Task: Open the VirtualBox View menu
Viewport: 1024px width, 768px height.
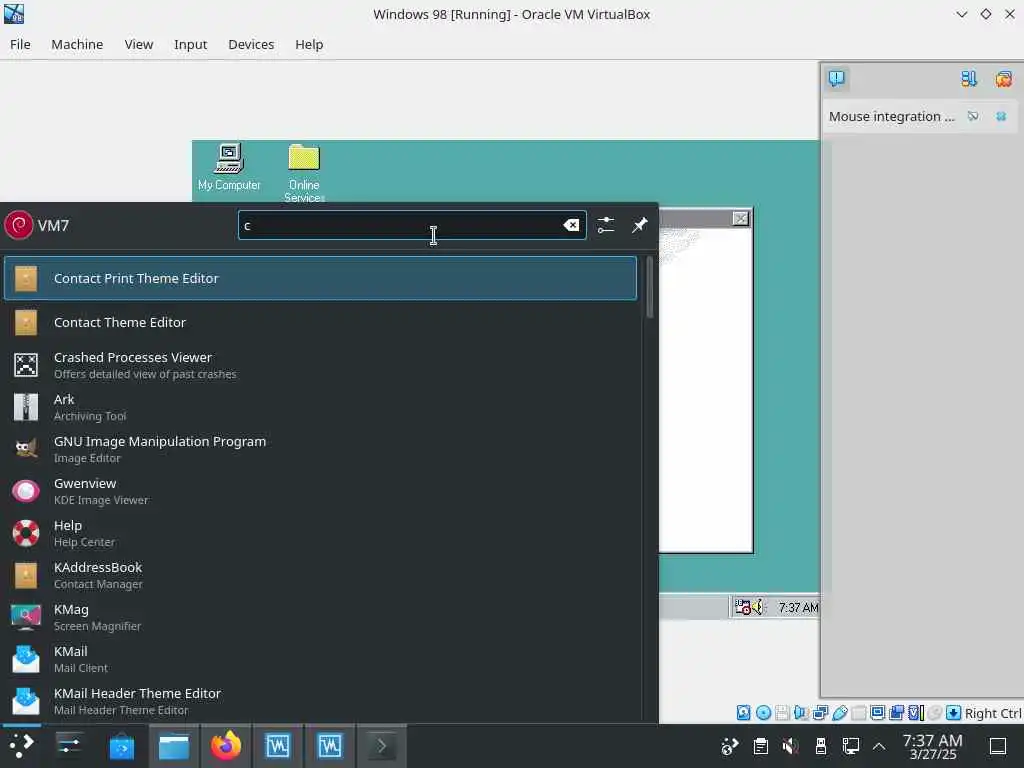Action: (138, 44)
